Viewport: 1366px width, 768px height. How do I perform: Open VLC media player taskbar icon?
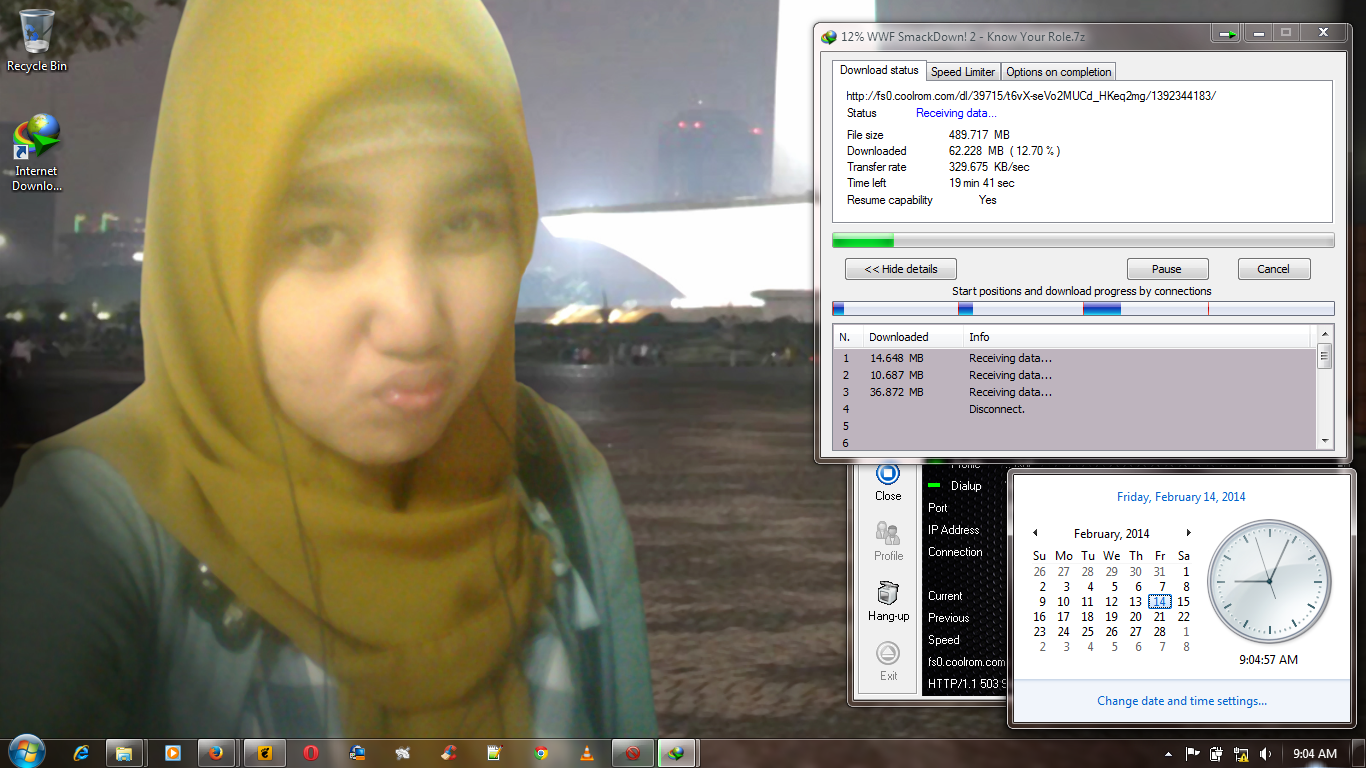click(587, 753)
